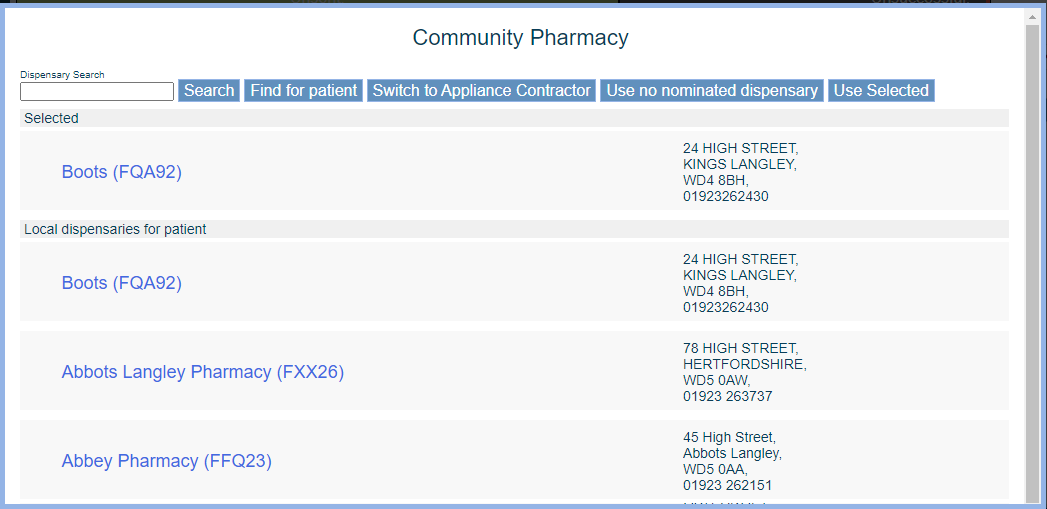Click the 45 High Street address line
1047x509 pixels.
pos(729,437)
